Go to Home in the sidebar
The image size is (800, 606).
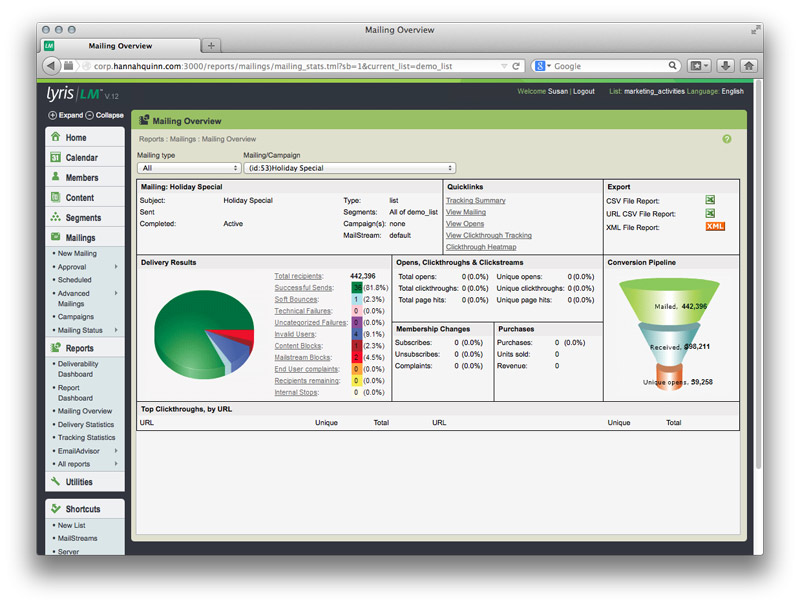[x=76, y=138]
